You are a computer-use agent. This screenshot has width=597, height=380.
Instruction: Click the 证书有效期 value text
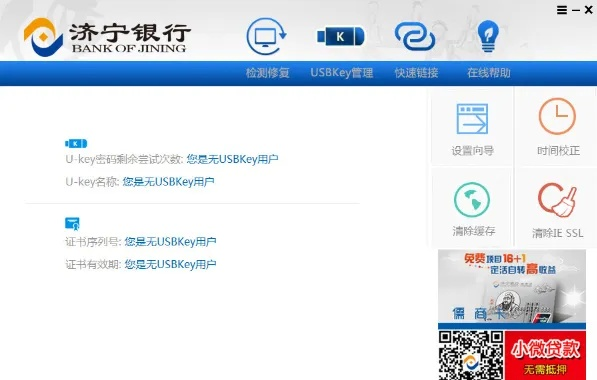pyautogui.click(x=170, y=264)
